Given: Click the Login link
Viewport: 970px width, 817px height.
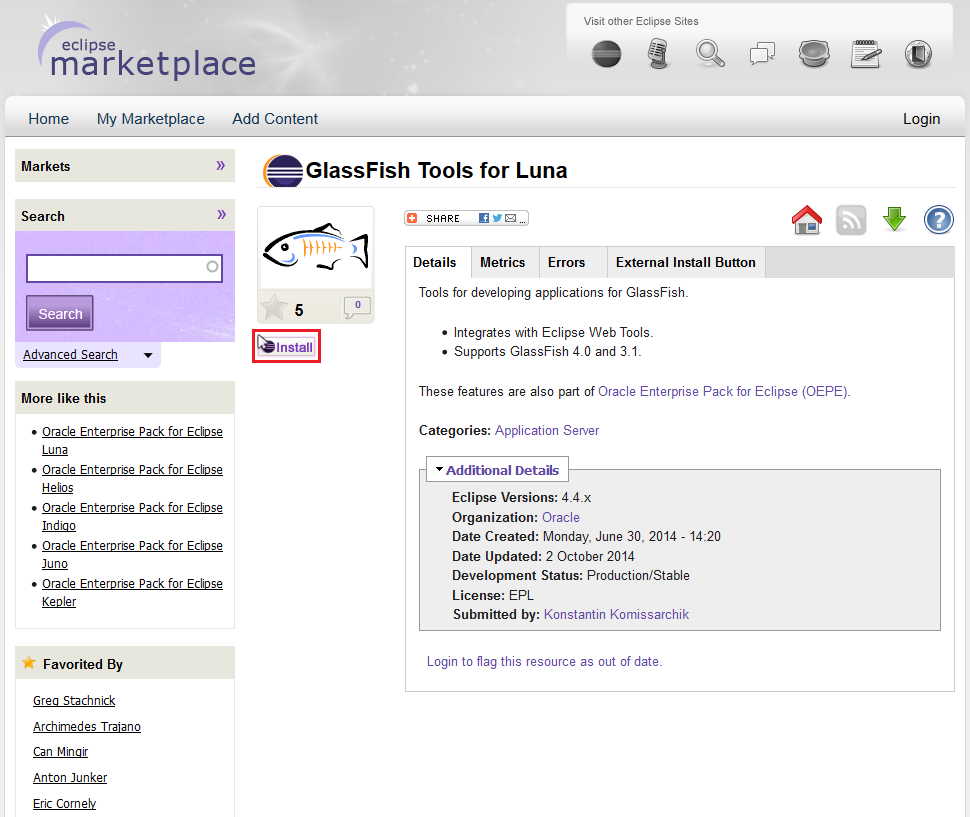Looking at the screenshot, I should [921, 119].
